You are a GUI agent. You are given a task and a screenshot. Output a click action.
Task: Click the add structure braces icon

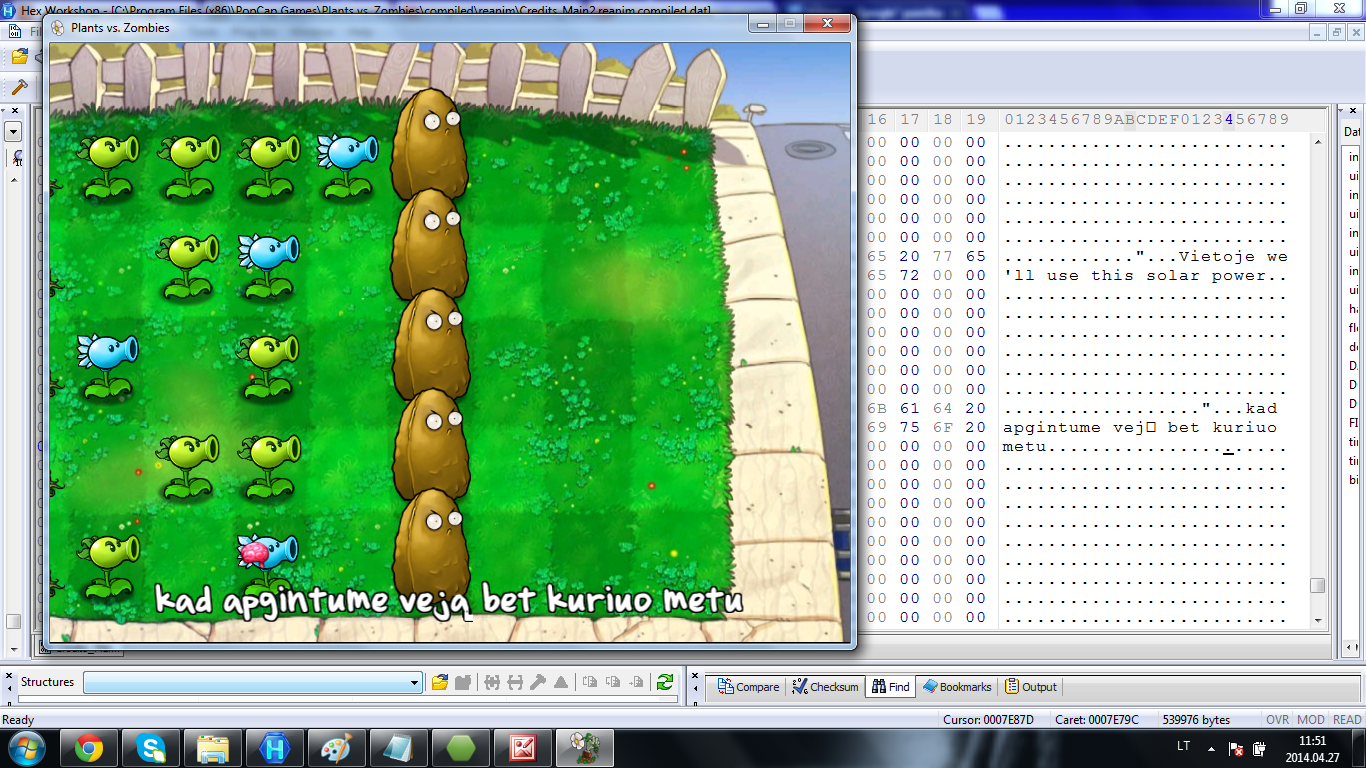pos(492,682)
